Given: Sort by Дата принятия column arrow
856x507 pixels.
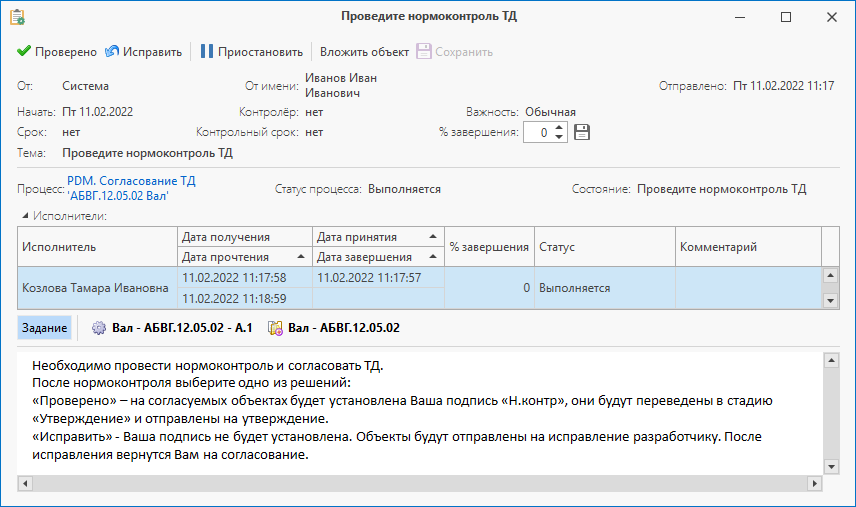Looking at the screenshot, I should tap(433, 236).
